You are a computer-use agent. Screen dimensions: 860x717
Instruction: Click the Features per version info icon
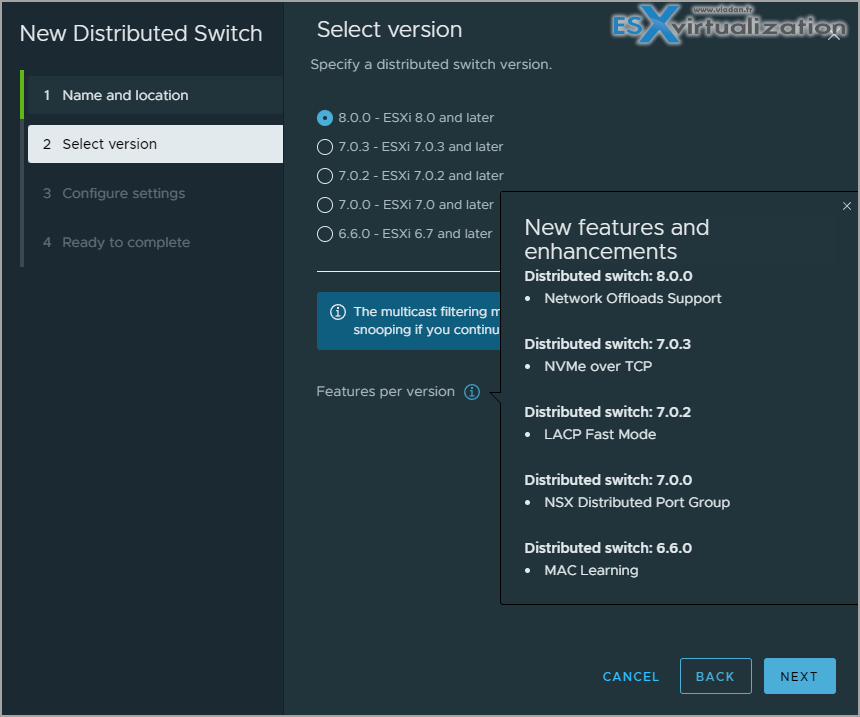click(x=472, y=392)
